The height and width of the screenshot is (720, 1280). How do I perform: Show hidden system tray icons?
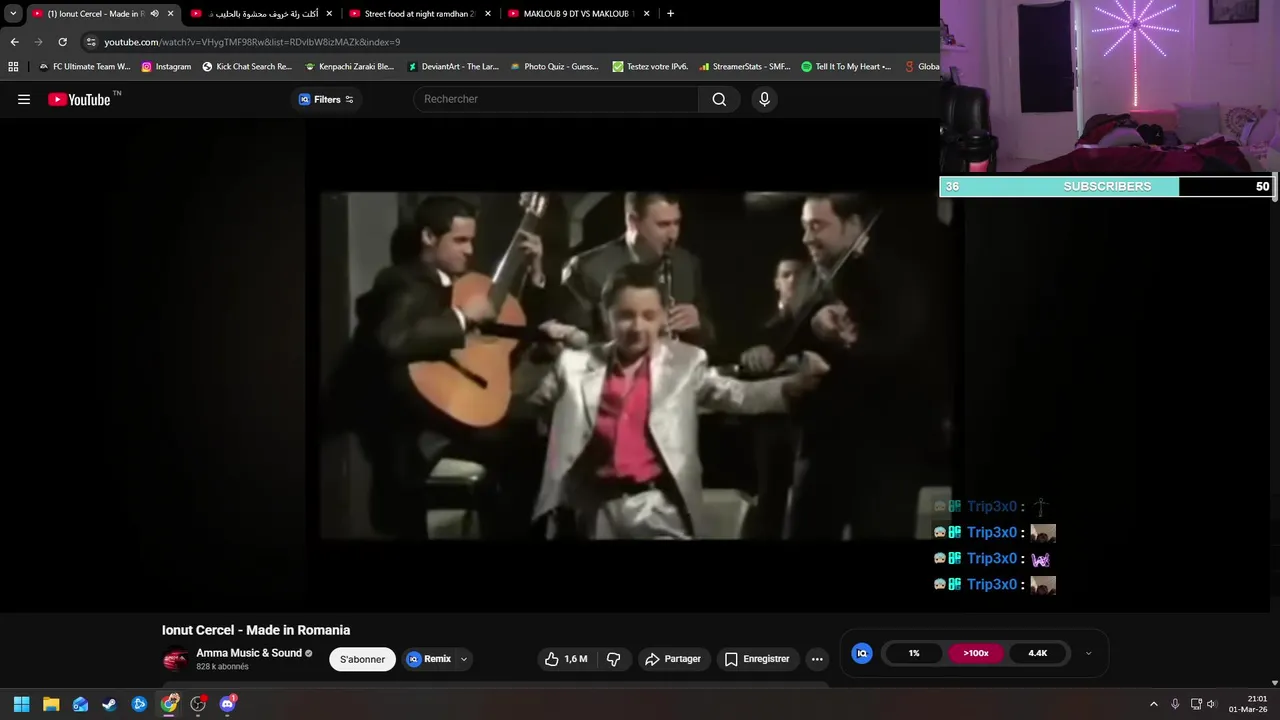(x=1153, y=704)
